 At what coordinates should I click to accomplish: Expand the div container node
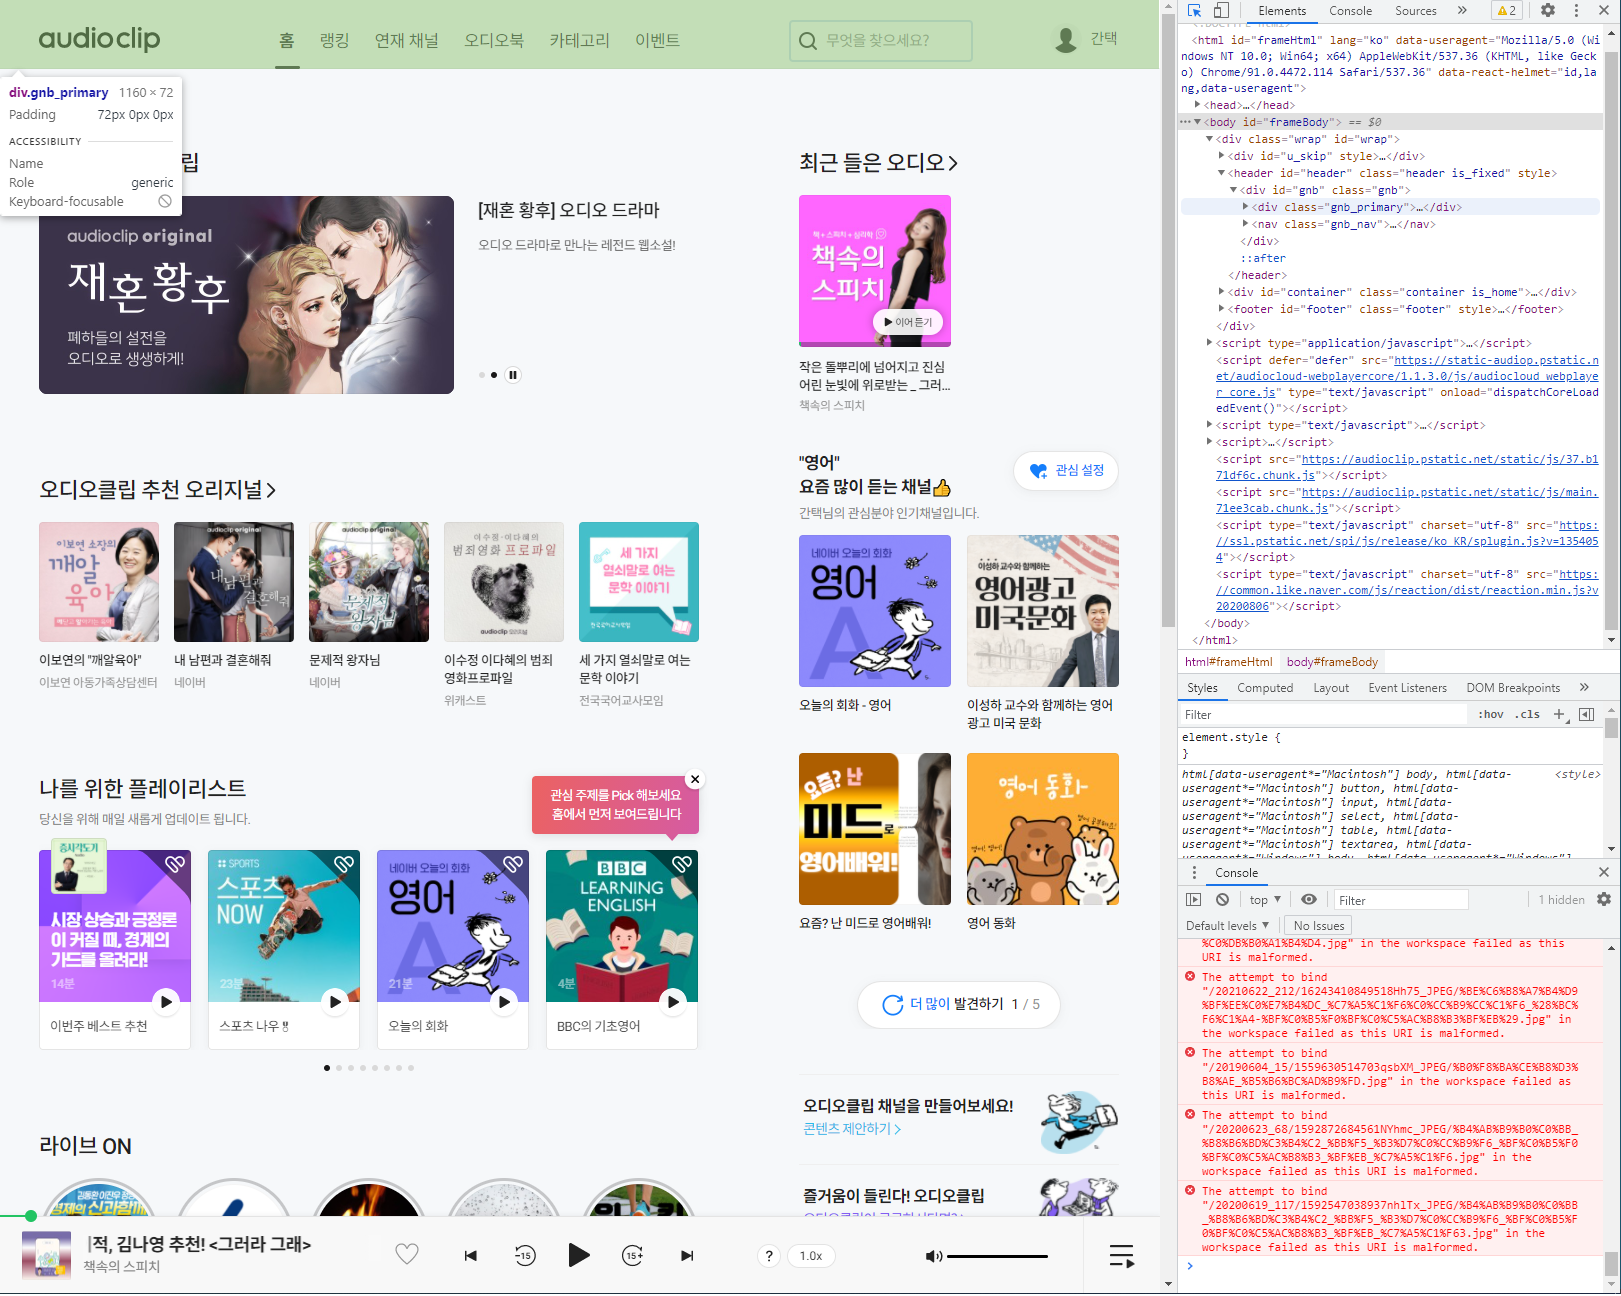tap(1221, 292)
